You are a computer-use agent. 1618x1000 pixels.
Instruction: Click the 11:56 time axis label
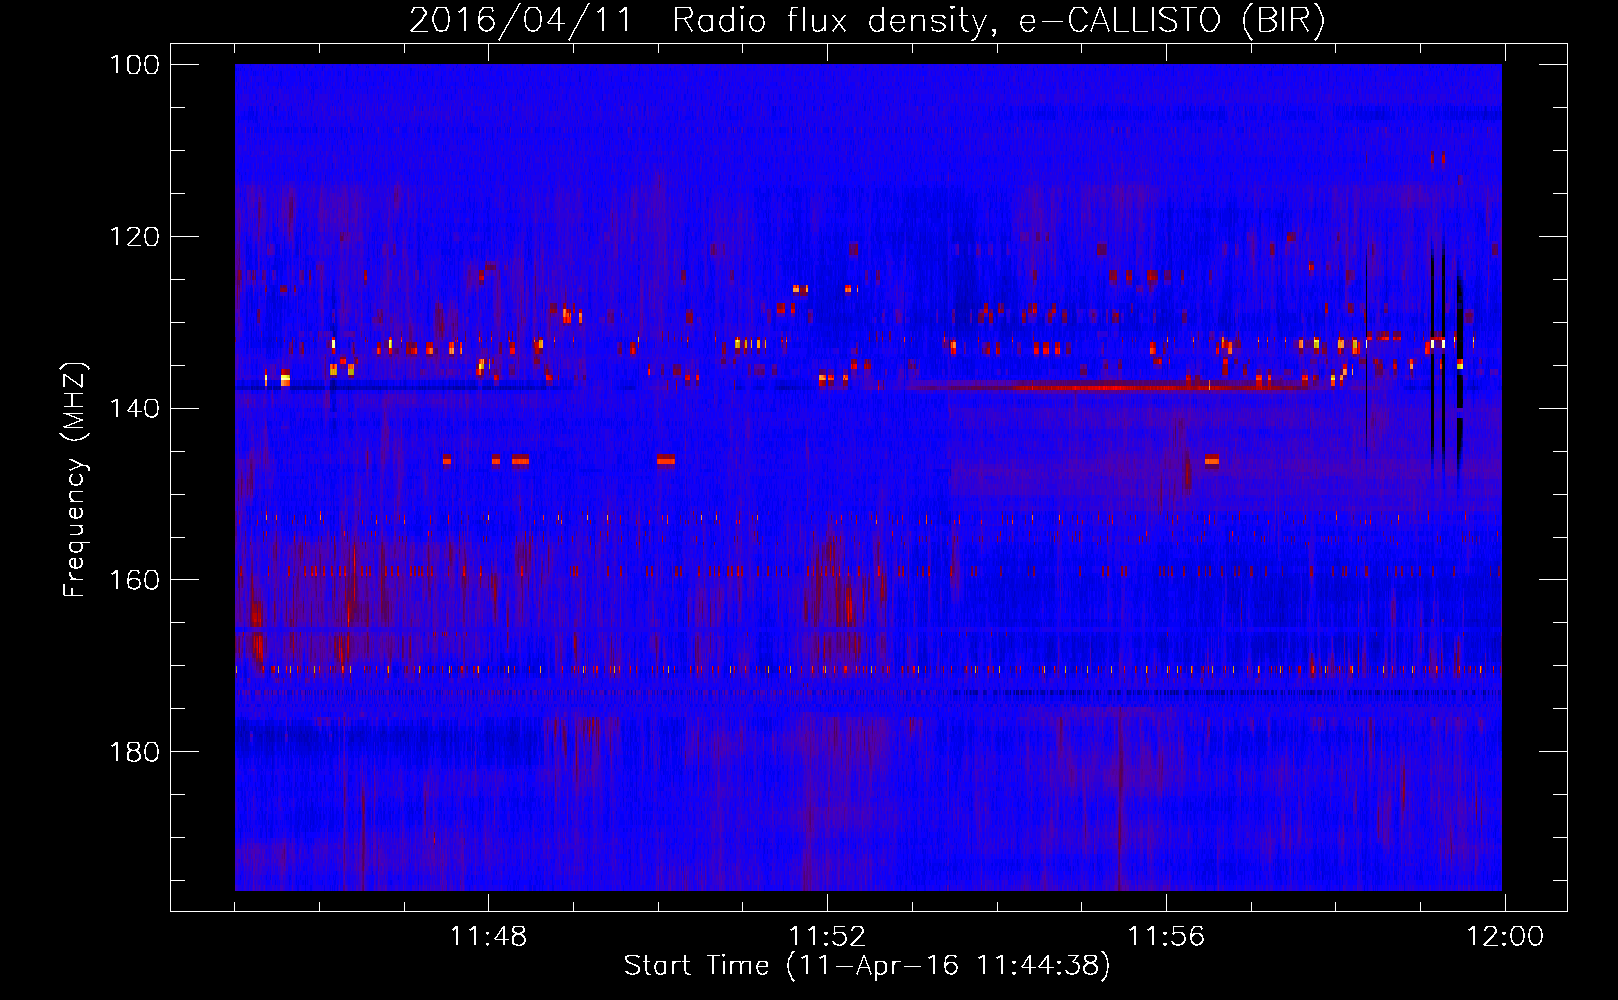pos(1166,937)
